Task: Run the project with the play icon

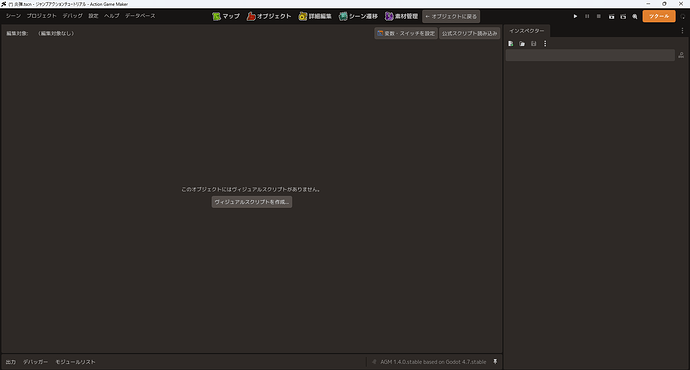Action: (575, 16)
